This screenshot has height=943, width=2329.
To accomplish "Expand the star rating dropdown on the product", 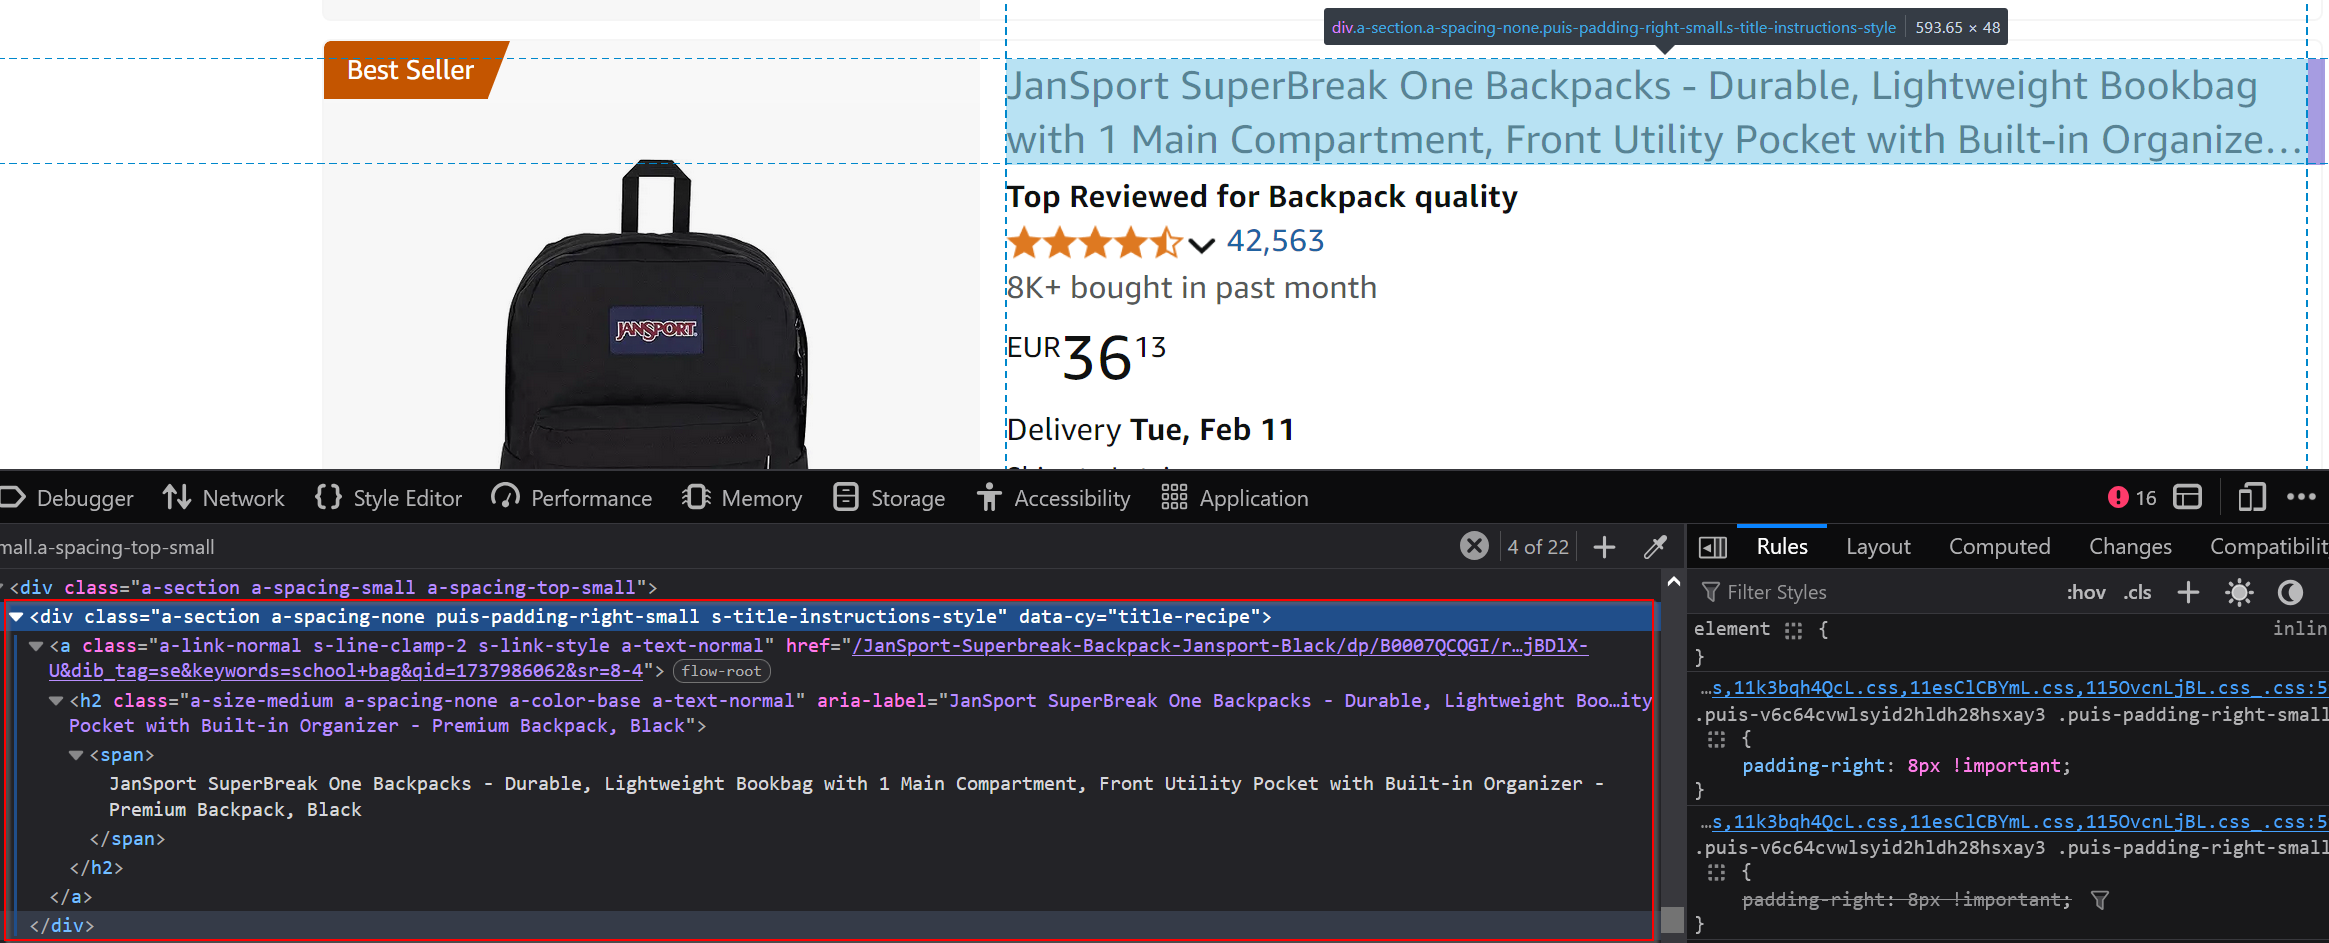I will point(1201,245).
